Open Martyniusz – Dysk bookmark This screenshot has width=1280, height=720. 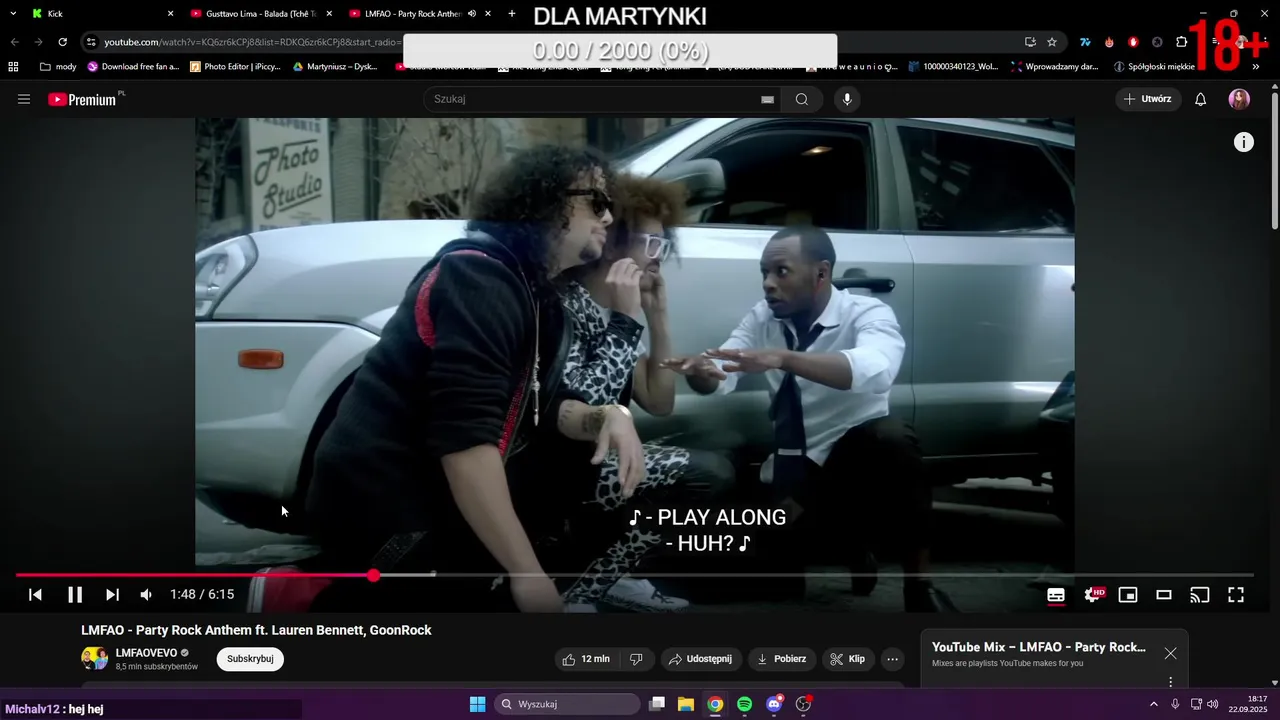(x=335, y=67)
